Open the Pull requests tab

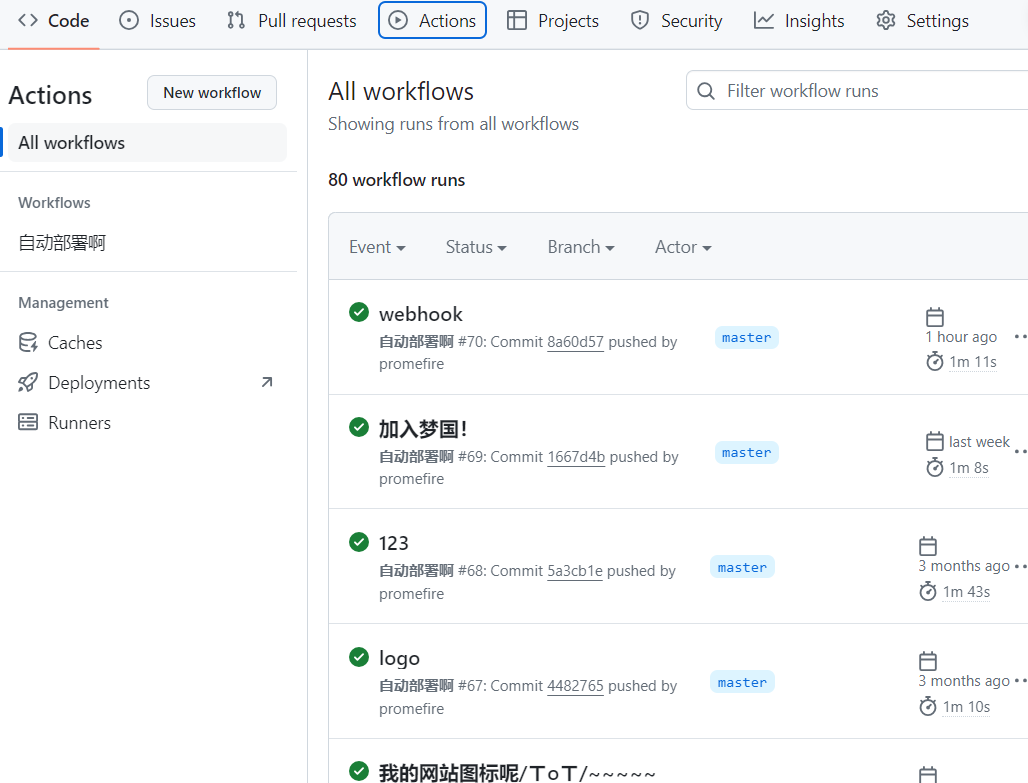tap(292, 21)
